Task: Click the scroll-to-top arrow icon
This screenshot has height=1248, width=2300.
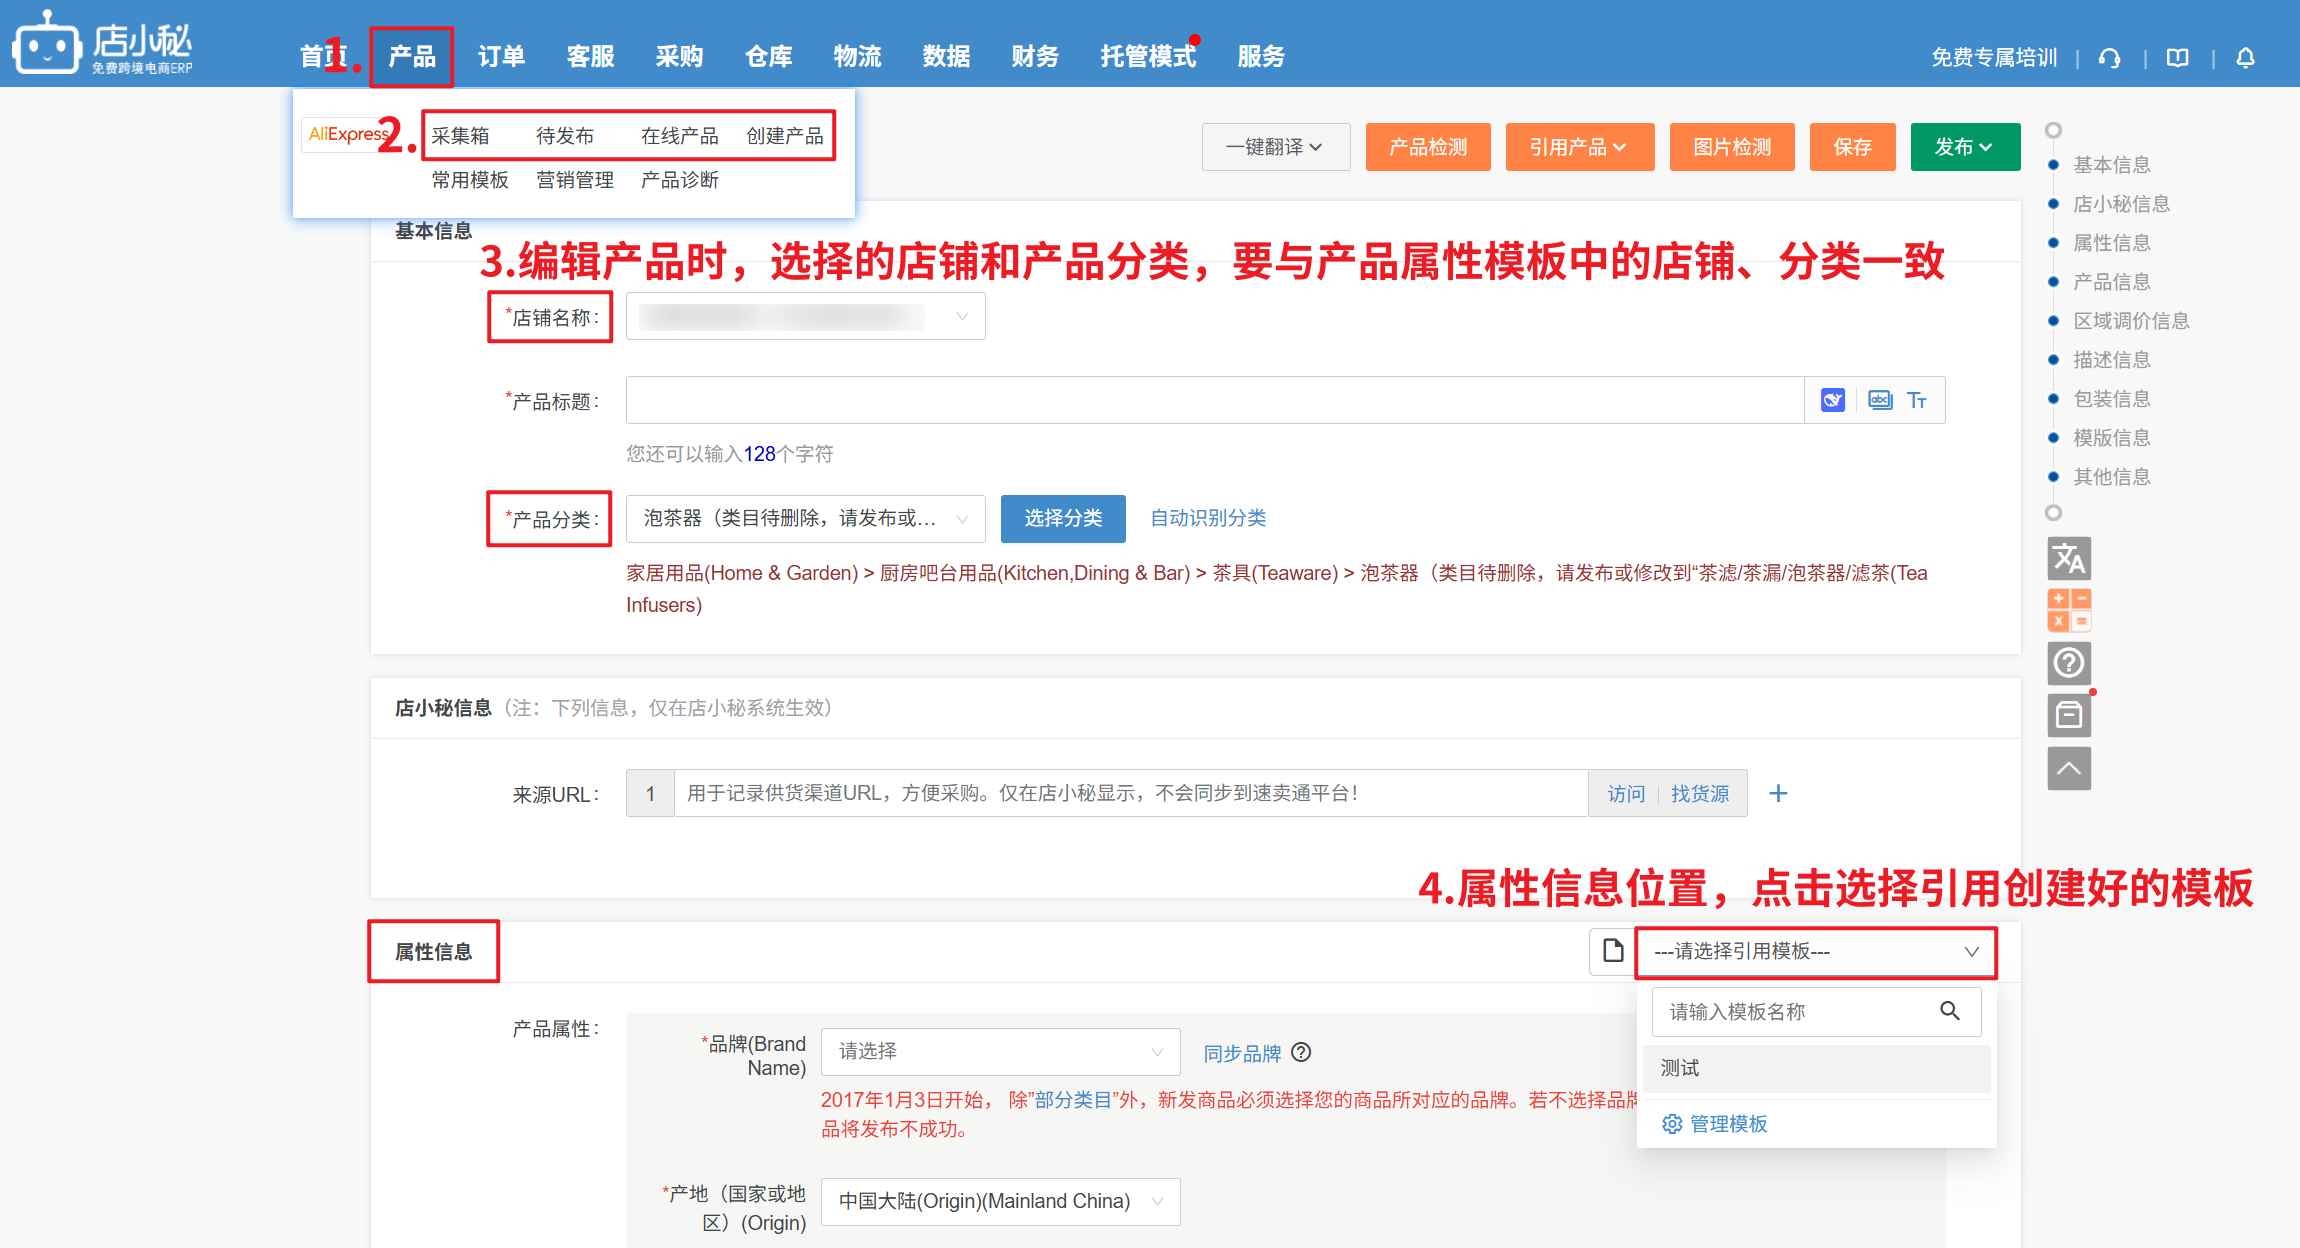Action: pos(2068,768)
